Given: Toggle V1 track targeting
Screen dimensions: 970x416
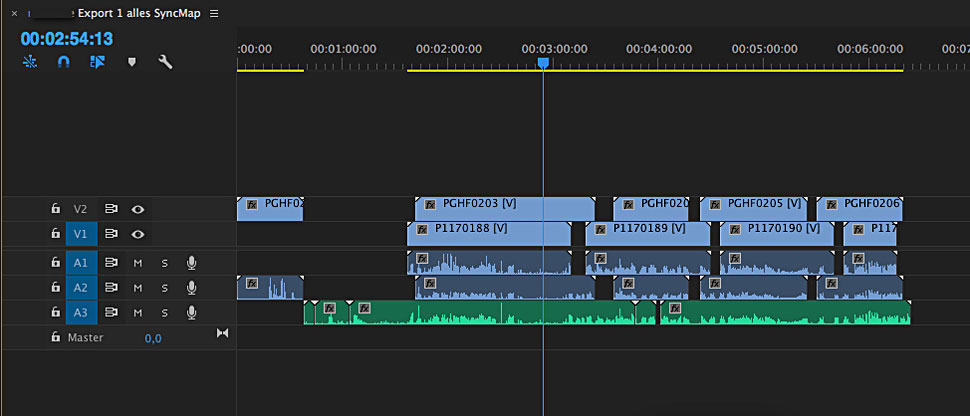Looking at the screenshot, I should pyautogui.click(x=81, y=234).
